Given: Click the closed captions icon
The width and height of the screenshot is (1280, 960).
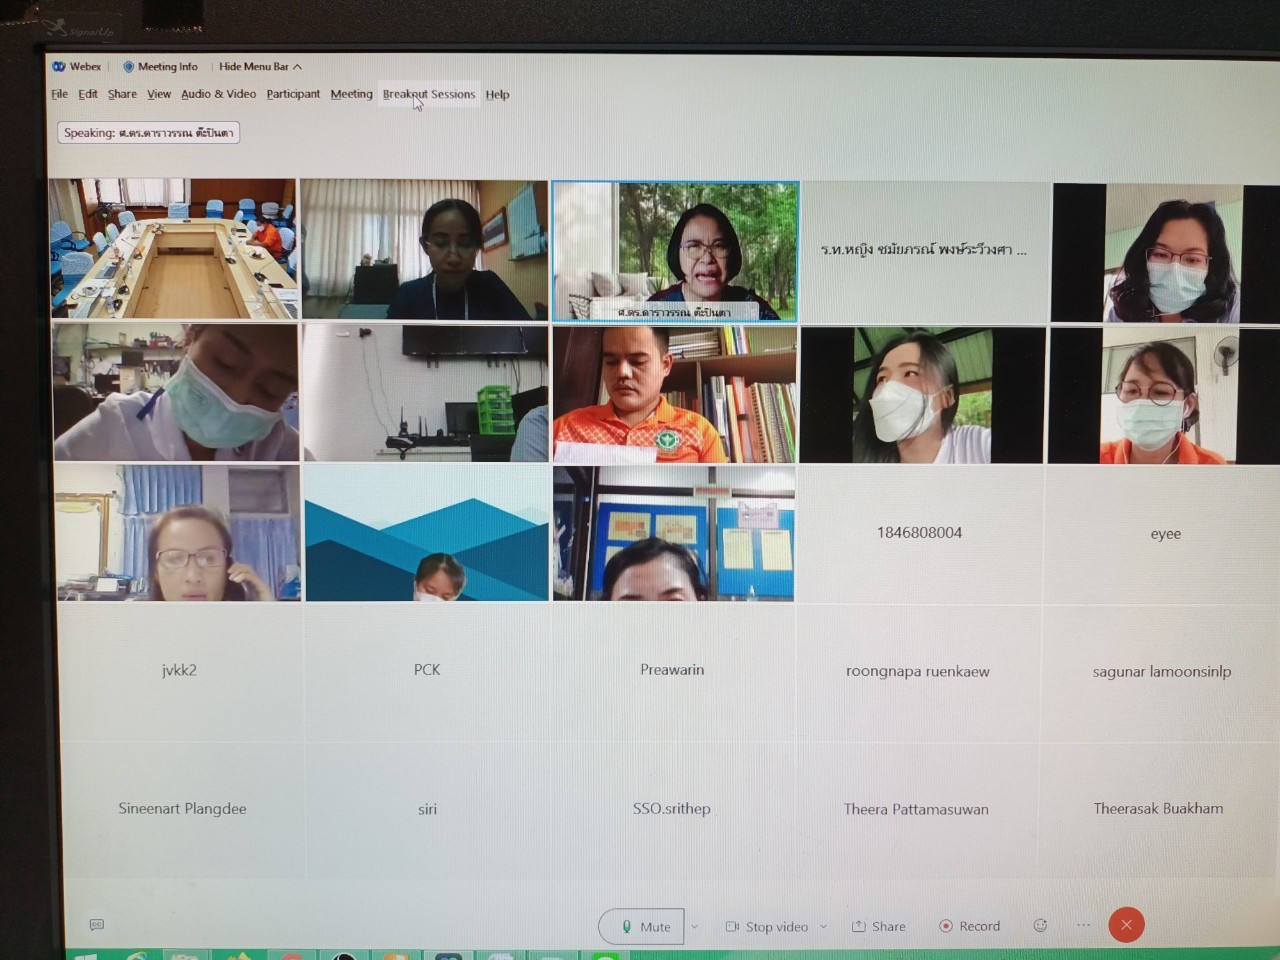Looking at the screenshot, I should tap(97, 925).
